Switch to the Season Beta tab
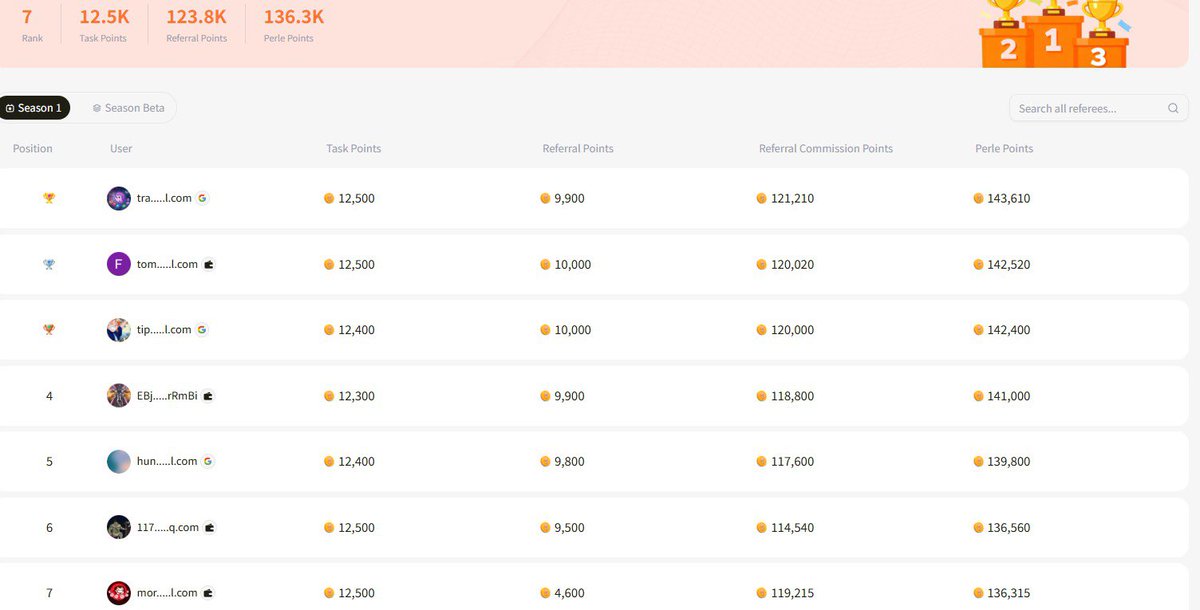Viewport: 1200px width, 610px height. click(128, 108)
